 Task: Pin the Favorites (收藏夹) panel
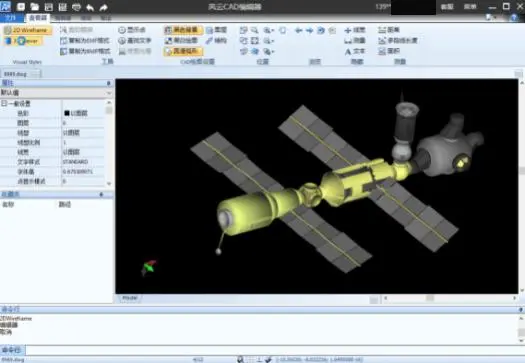[101, 194]
